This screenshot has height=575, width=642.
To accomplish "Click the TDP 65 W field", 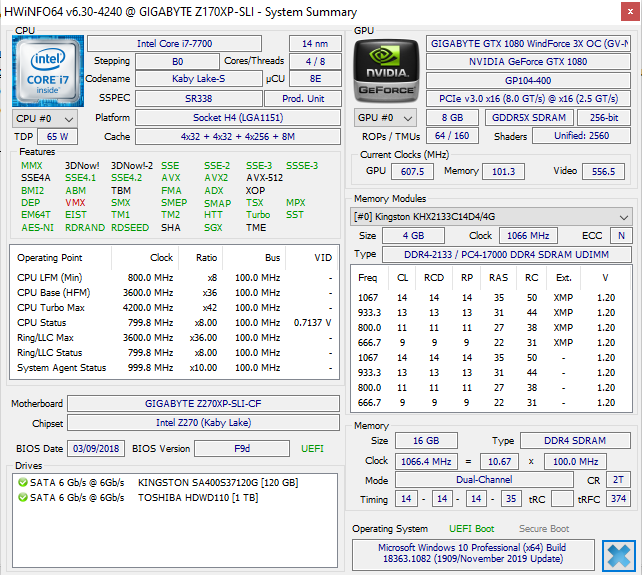I will click(57, 136).
